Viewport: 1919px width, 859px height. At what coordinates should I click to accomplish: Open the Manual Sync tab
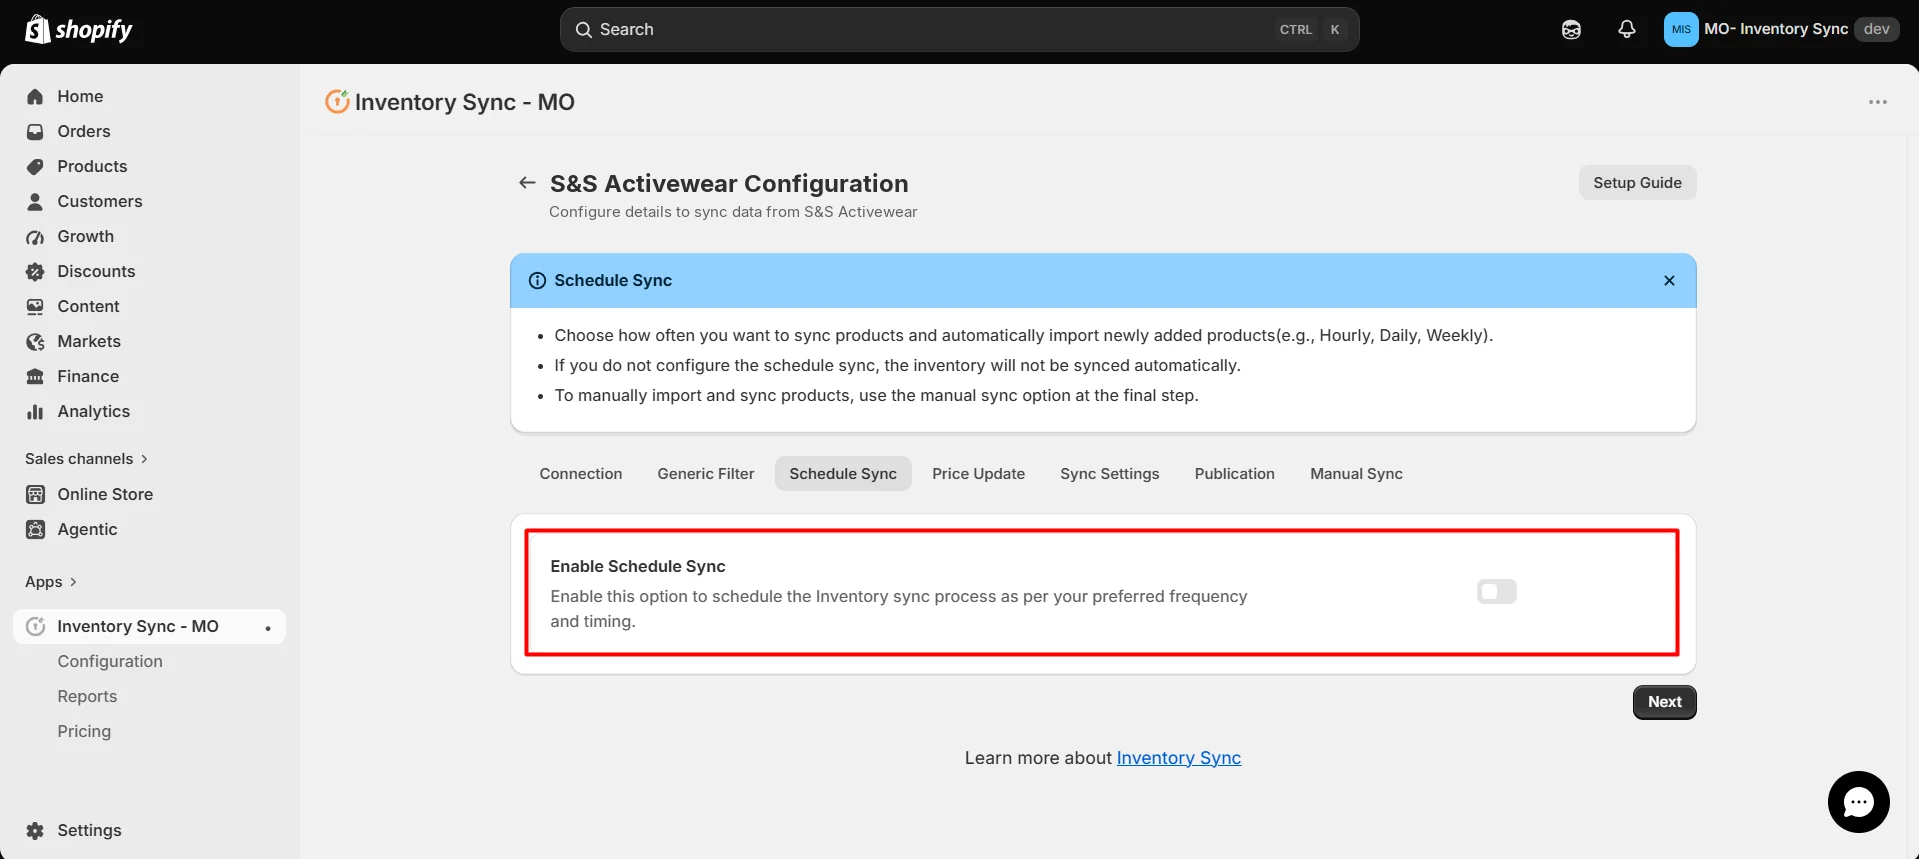[x=1356, y=474]
